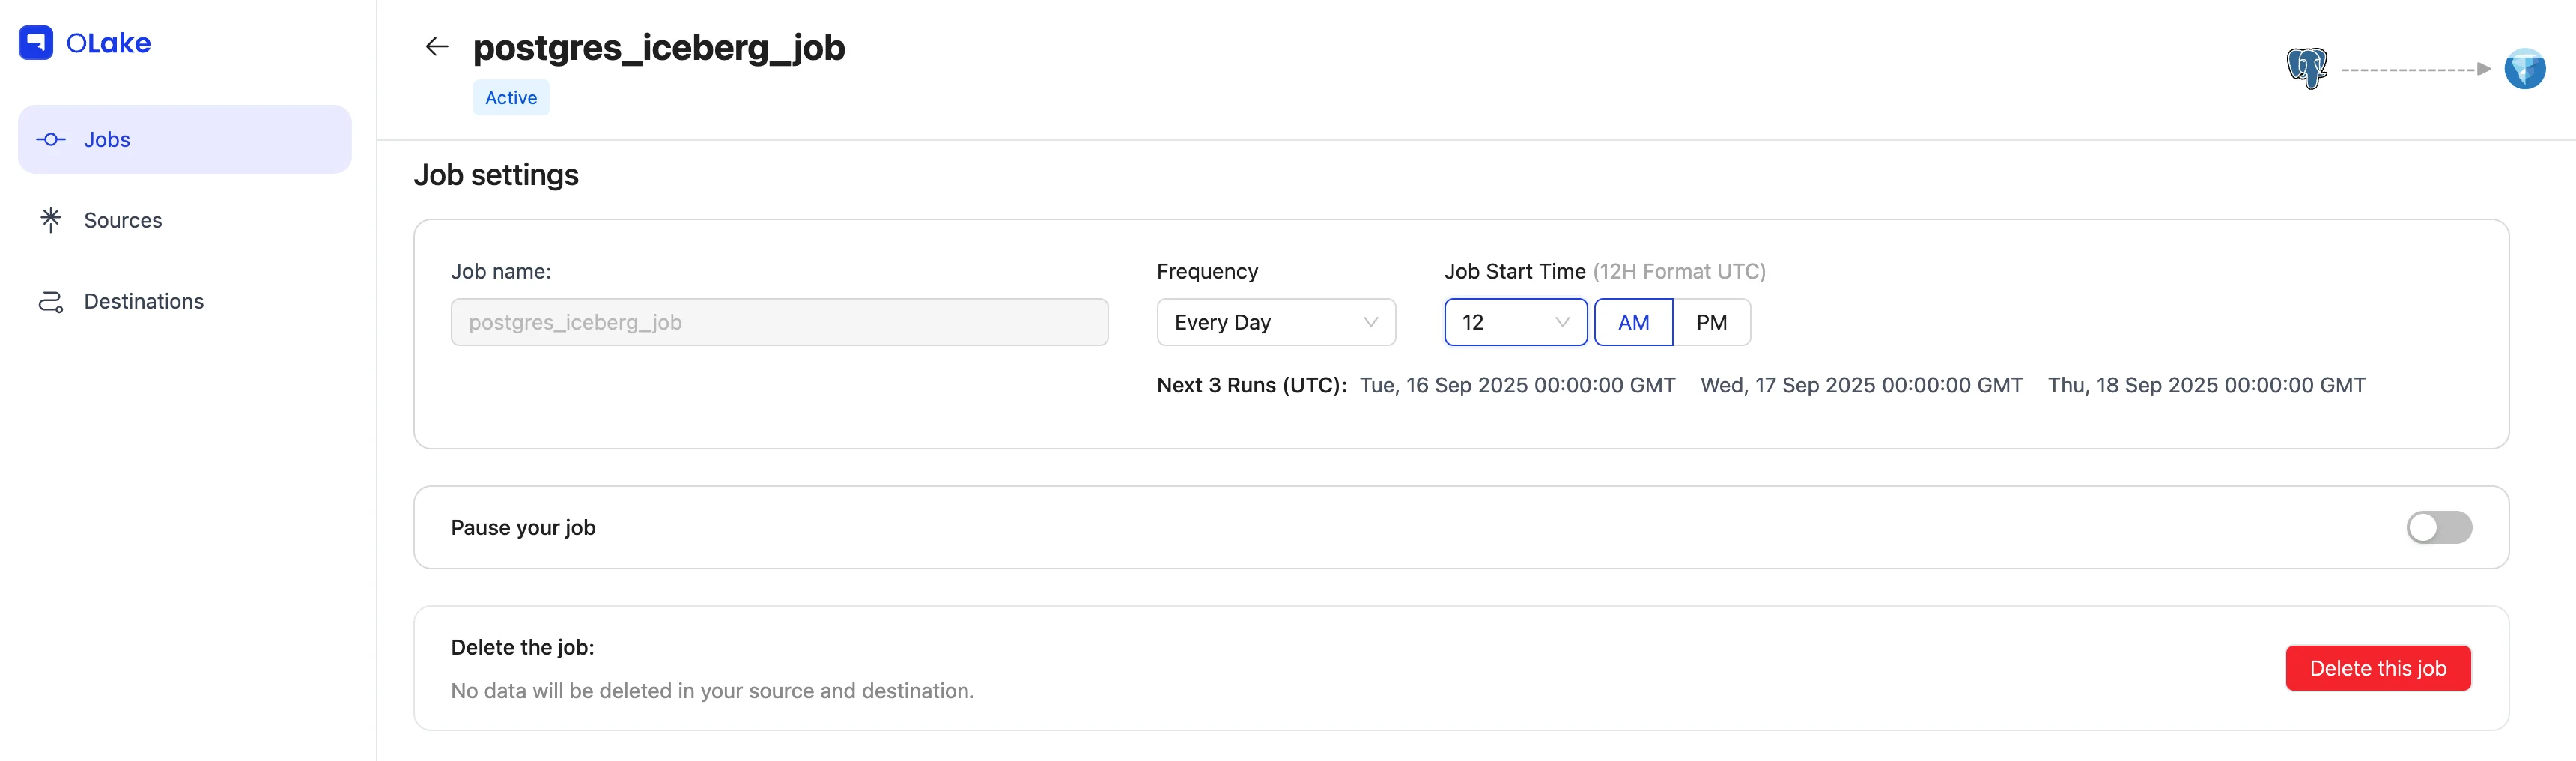Go to the Sources menu item

(123, 220)
